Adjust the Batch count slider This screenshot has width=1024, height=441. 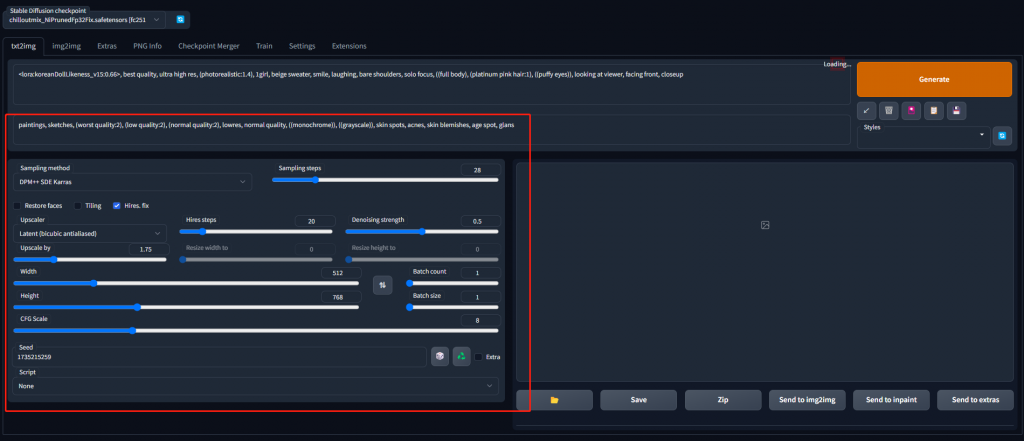click(452, 284)
